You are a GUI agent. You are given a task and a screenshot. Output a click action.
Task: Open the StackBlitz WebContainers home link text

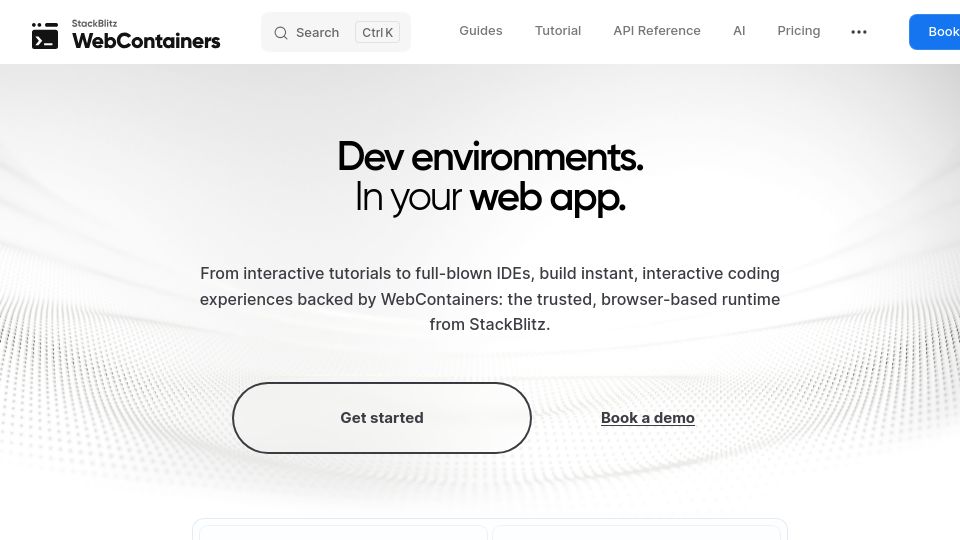(x=146, y=35)
